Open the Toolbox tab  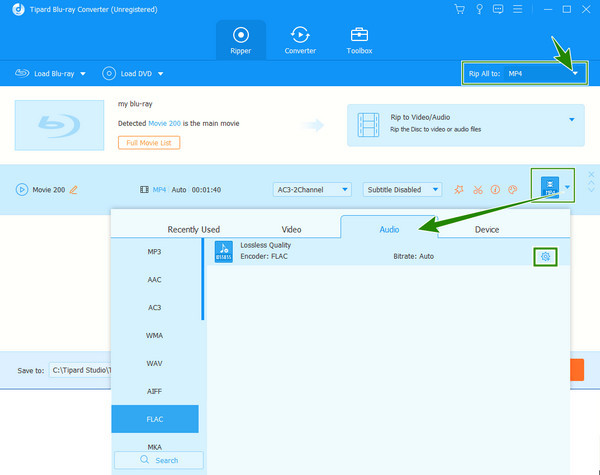[359, 41]
